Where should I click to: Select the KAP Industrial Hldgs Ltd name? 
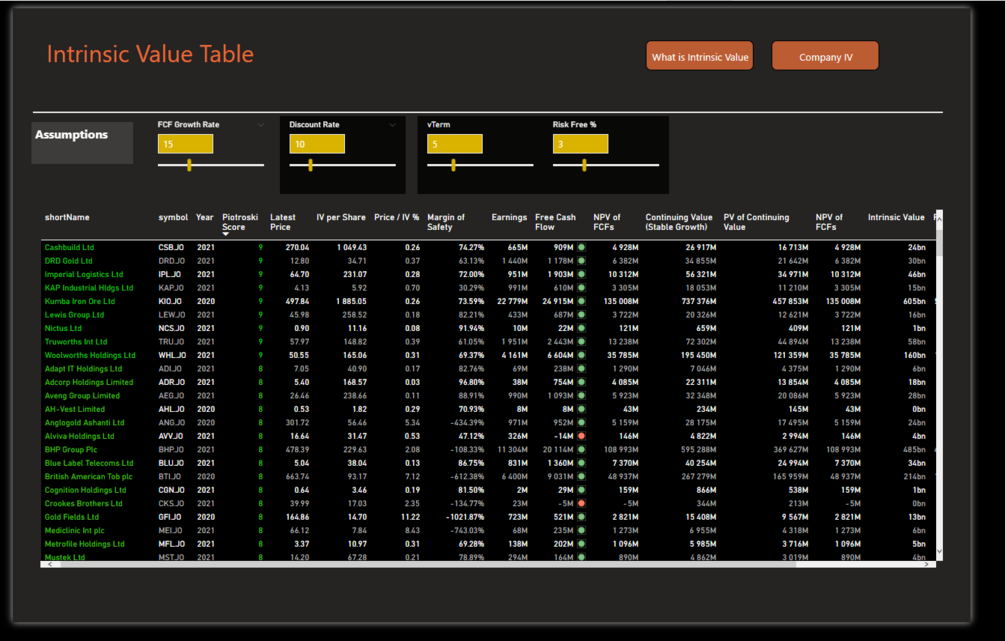(89, 288)
